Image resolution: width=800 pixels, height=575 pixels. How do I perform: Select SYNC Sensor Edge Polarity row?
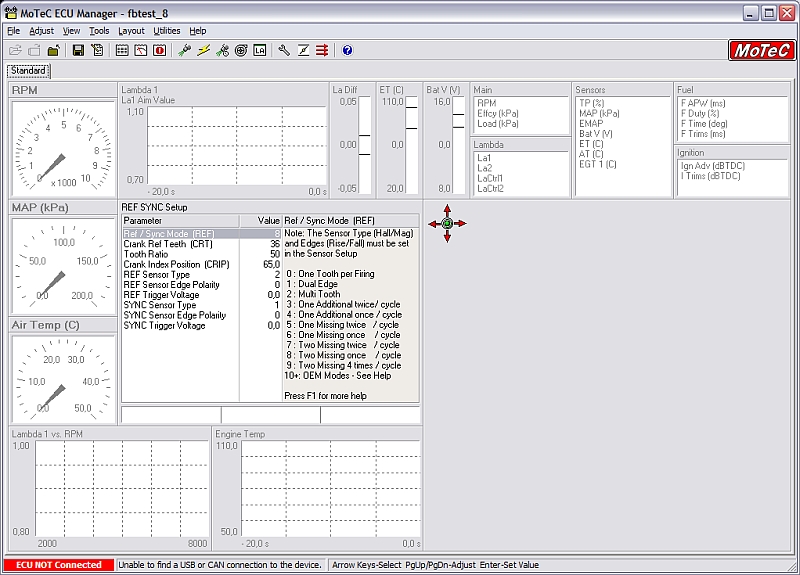202,315
